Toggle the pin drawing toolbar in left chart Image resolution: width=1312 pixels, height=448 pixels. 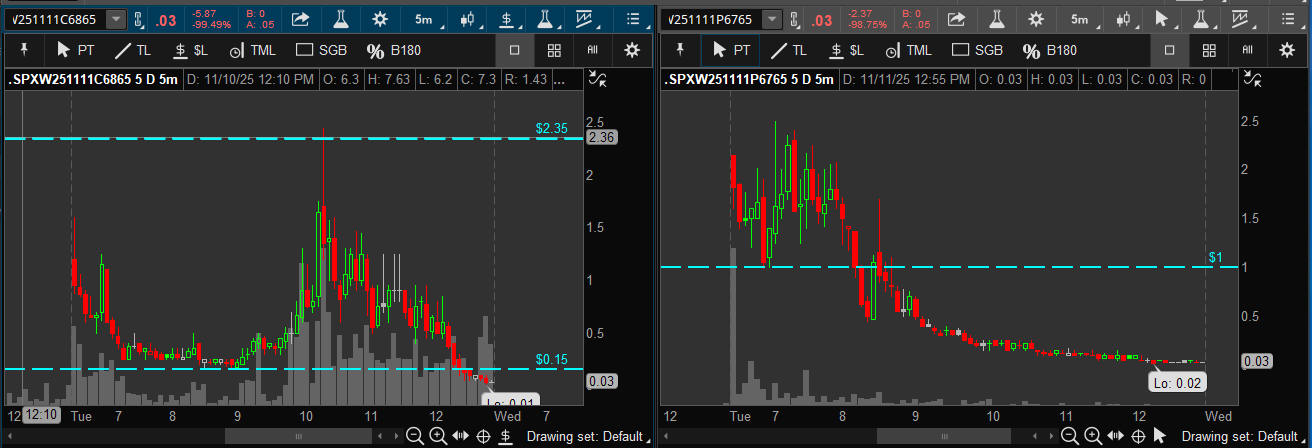pyautogui.click(x=24, y=50)
